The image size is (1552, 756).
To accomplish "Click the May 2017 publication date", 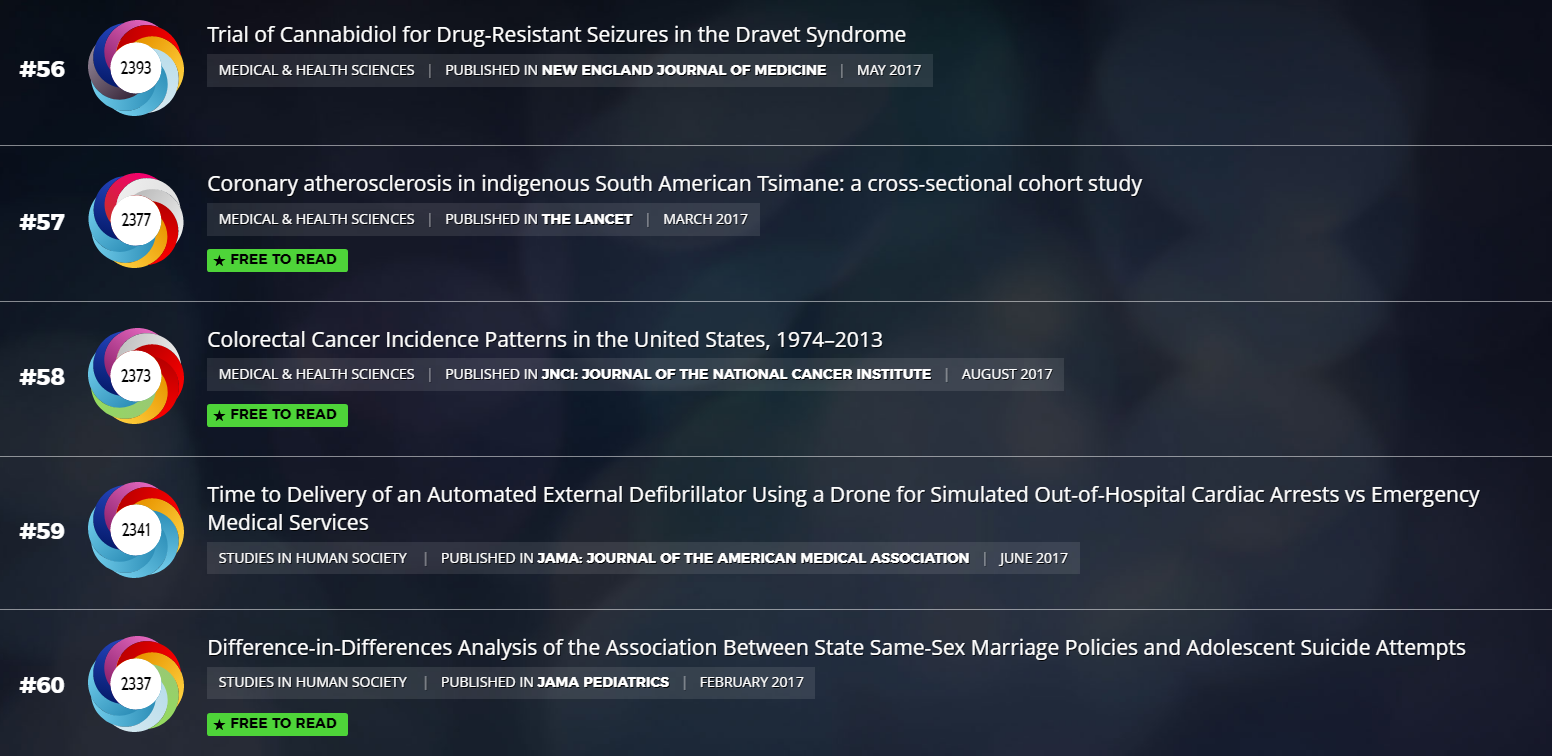I will [x=889, y=70].
